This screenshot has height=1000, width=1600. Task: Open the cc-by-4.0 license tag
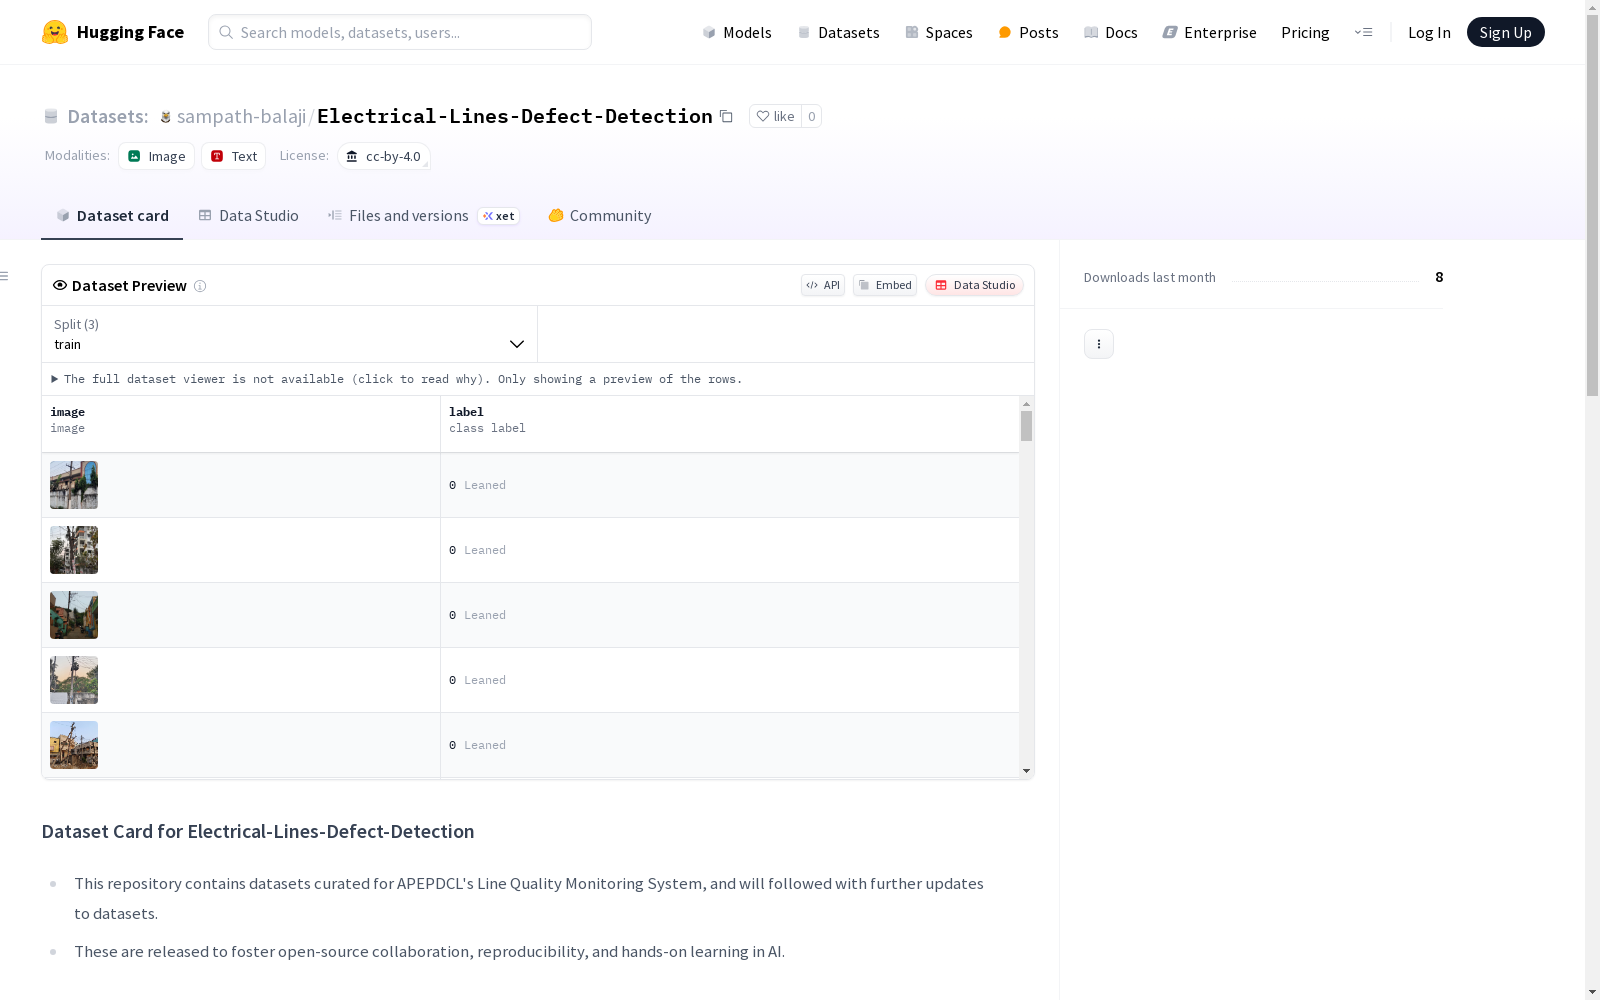tap(384, 156)
